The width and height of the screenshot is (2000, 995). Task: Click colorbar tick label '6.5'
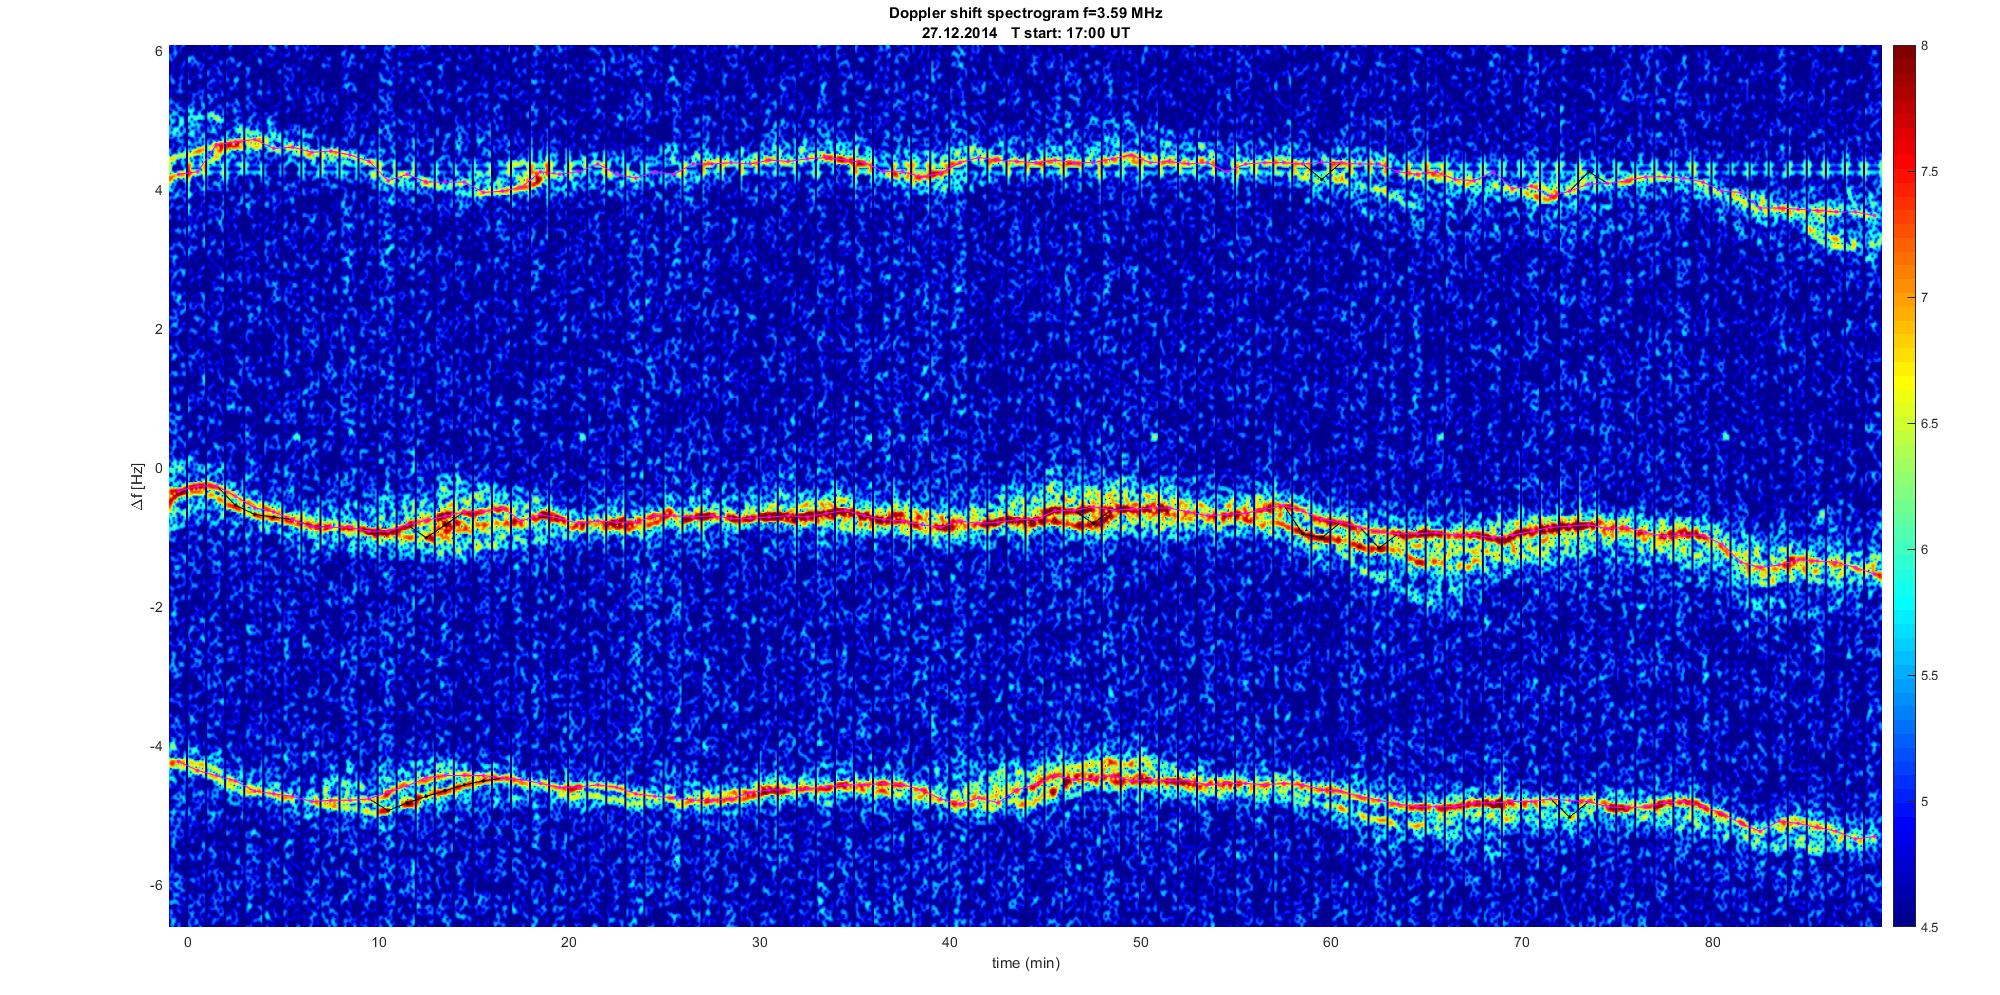click(x=1929, y=424)
